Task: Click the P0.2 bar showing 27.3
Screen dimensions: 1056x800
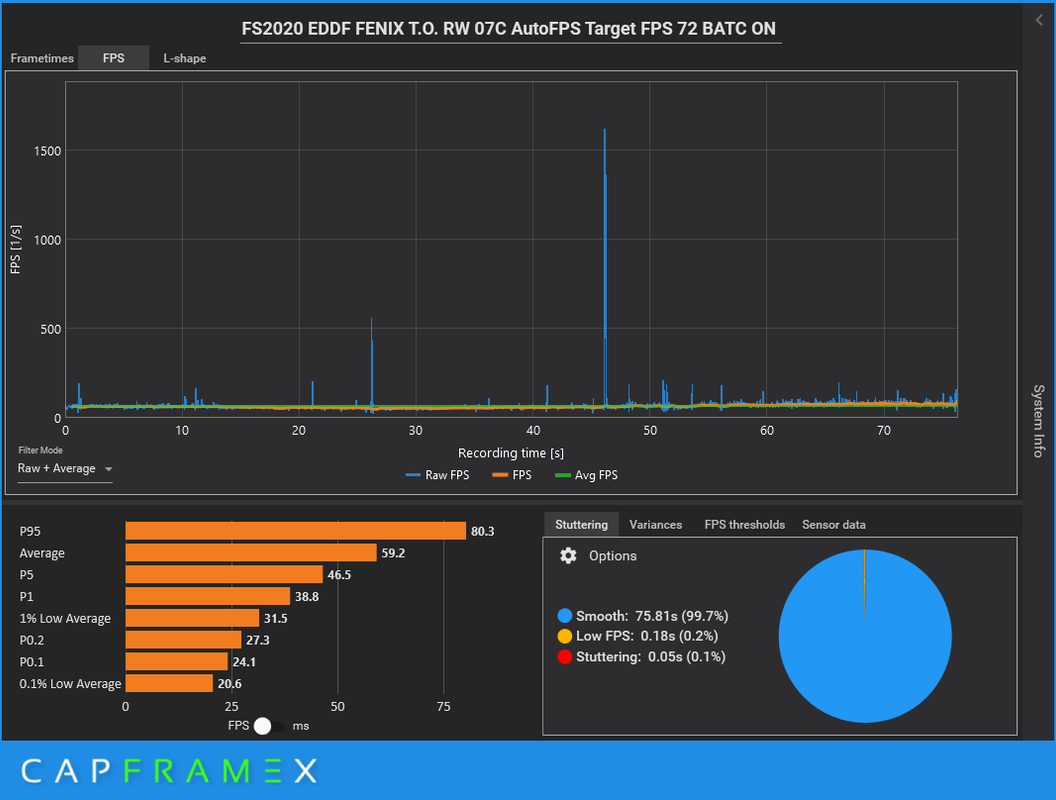Action: pyautogui.click(x=183, y=640)
